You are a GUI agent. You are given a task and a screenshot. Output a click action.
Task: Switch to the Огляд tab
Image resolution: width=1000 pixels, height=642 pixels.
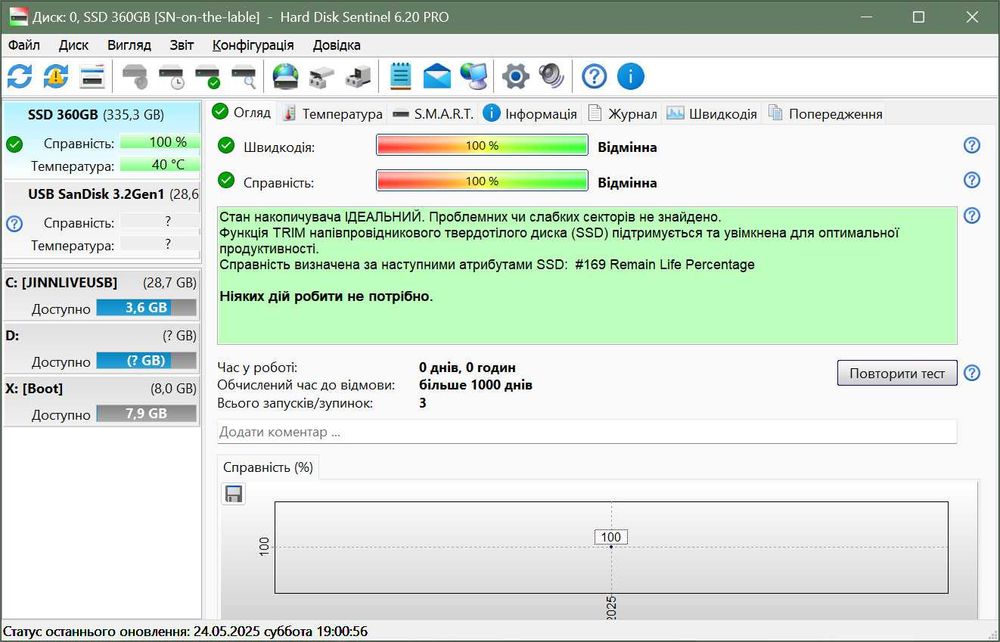pyautogui.click(x=242, y=113)
